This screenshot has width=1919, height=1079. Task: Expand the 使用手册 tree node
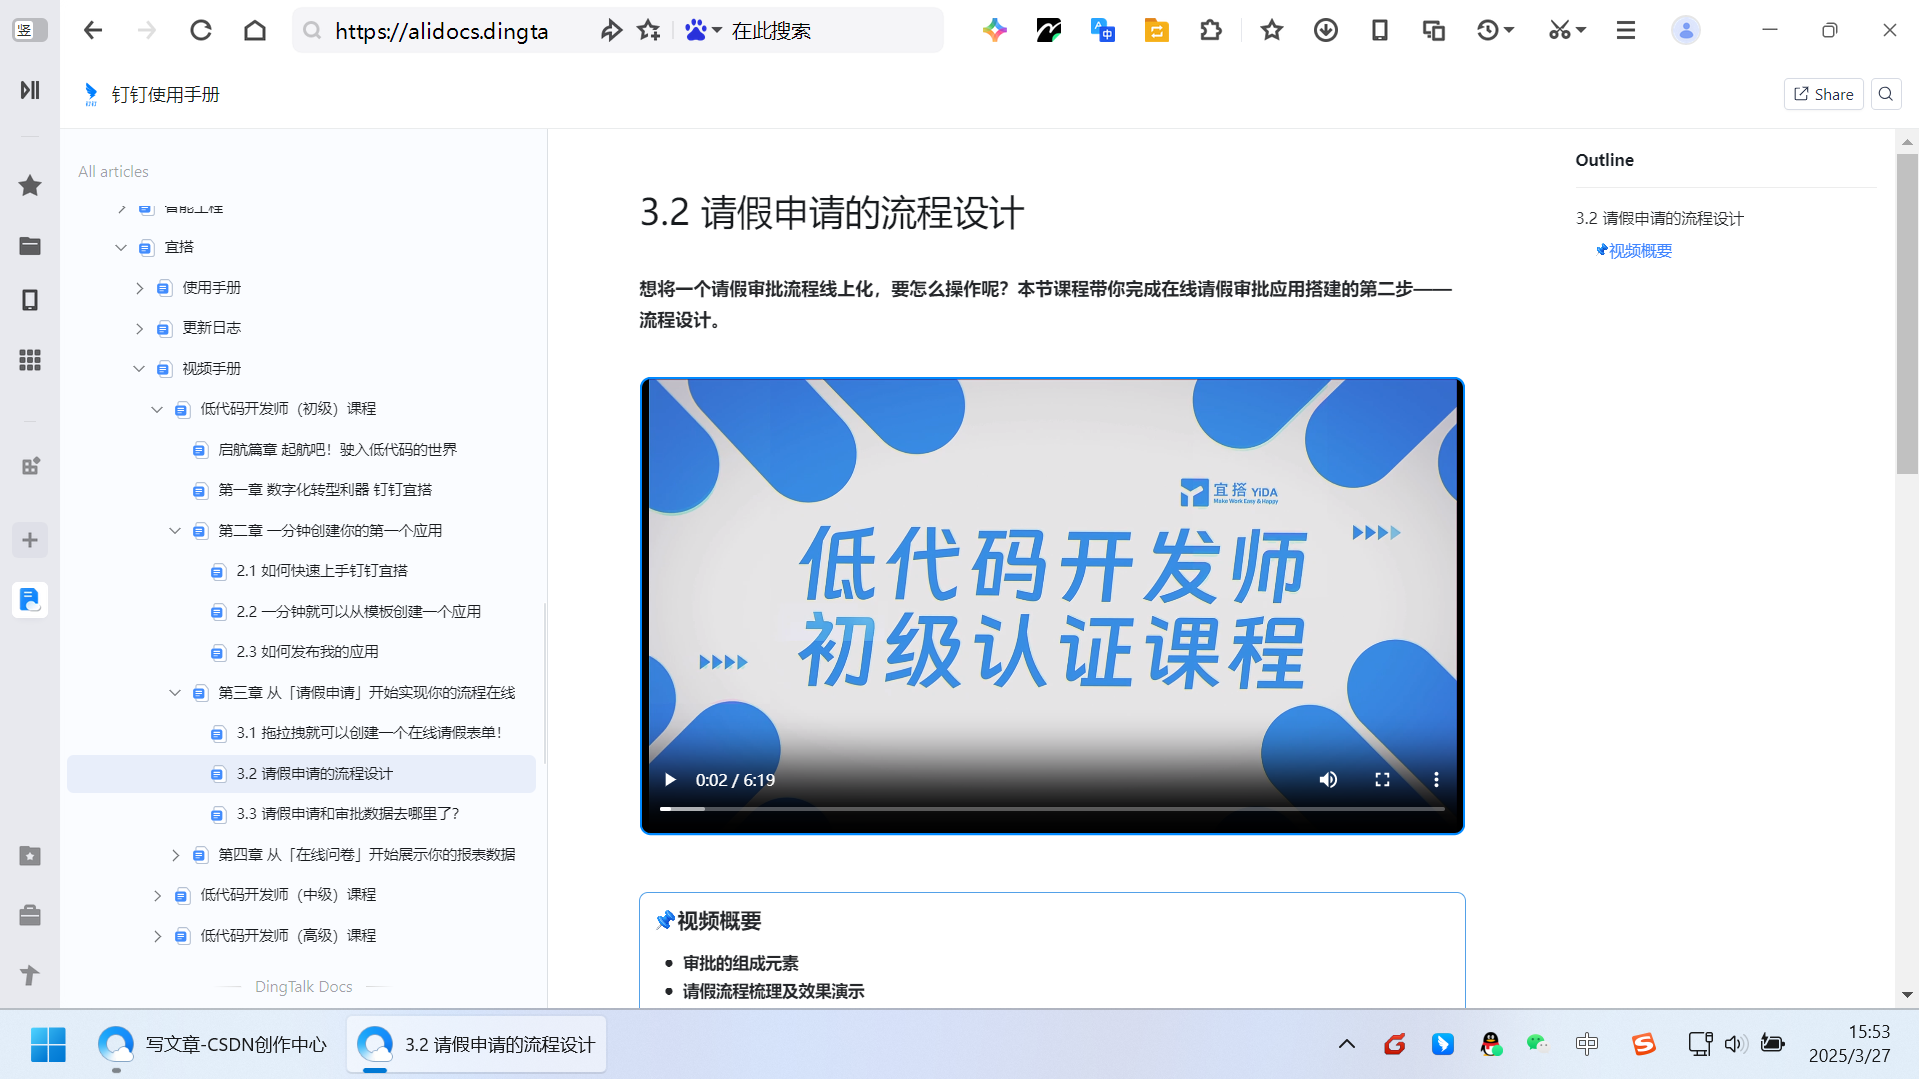point(139,288)
